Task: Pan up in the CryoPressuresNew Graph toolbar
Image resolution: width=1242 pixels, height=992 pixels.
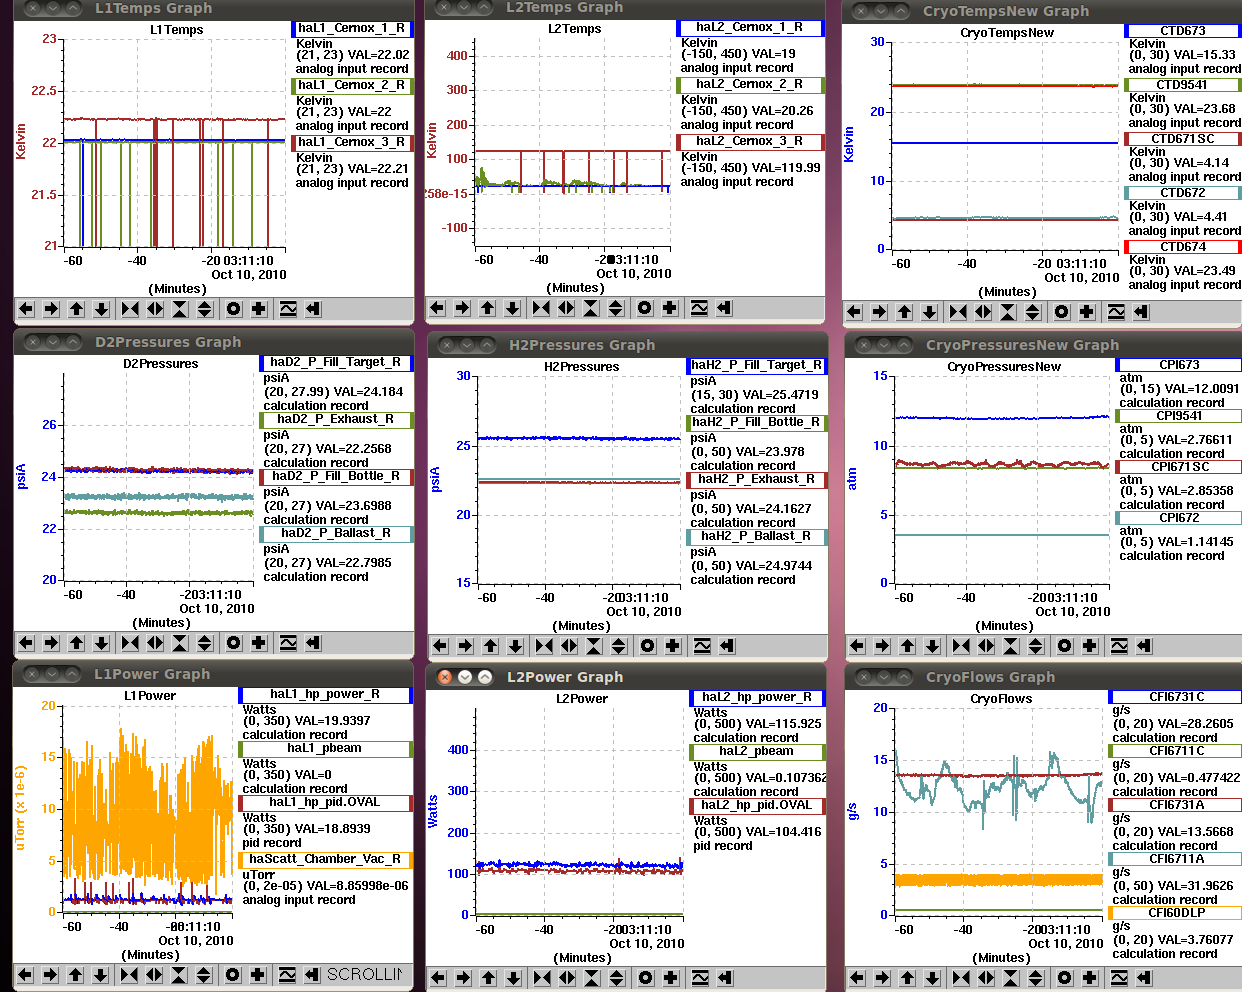Action: tap(907, 646)
